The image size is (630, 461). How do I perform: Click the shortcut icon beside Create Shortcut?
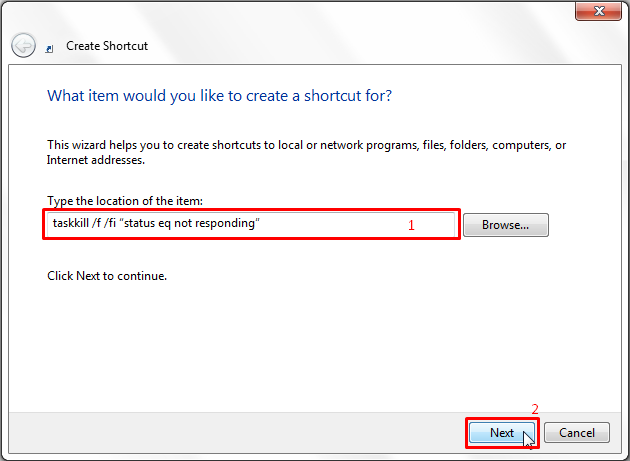coord(50,47)
